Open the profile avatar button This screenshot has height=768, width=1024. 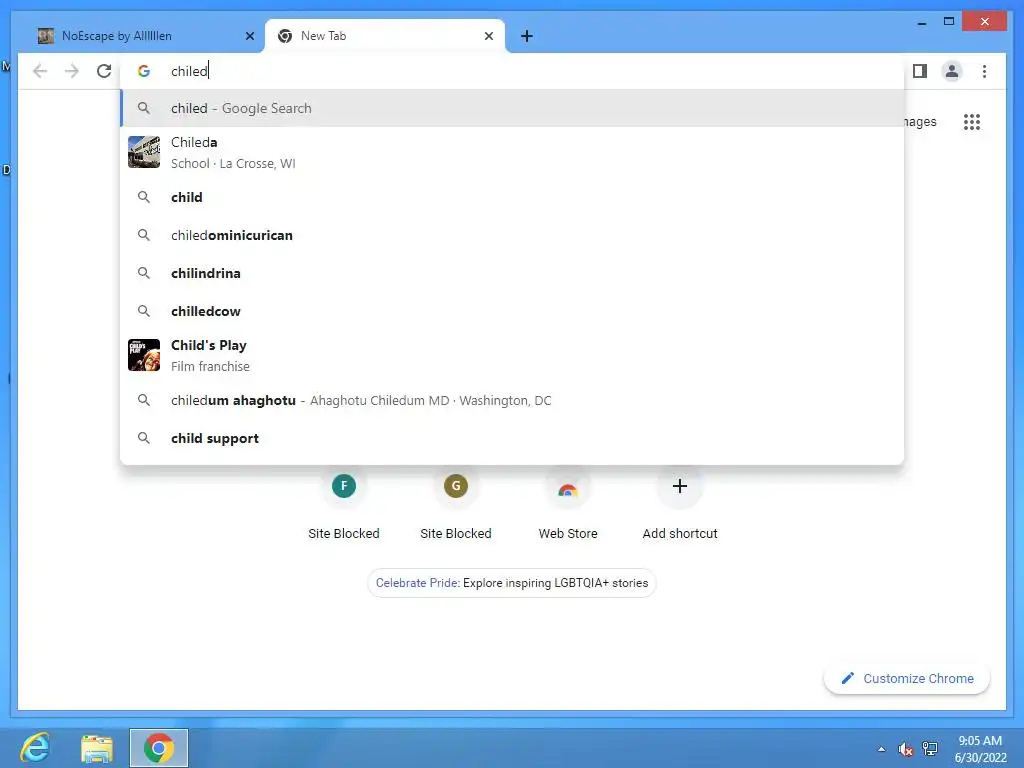coord(952,71)
